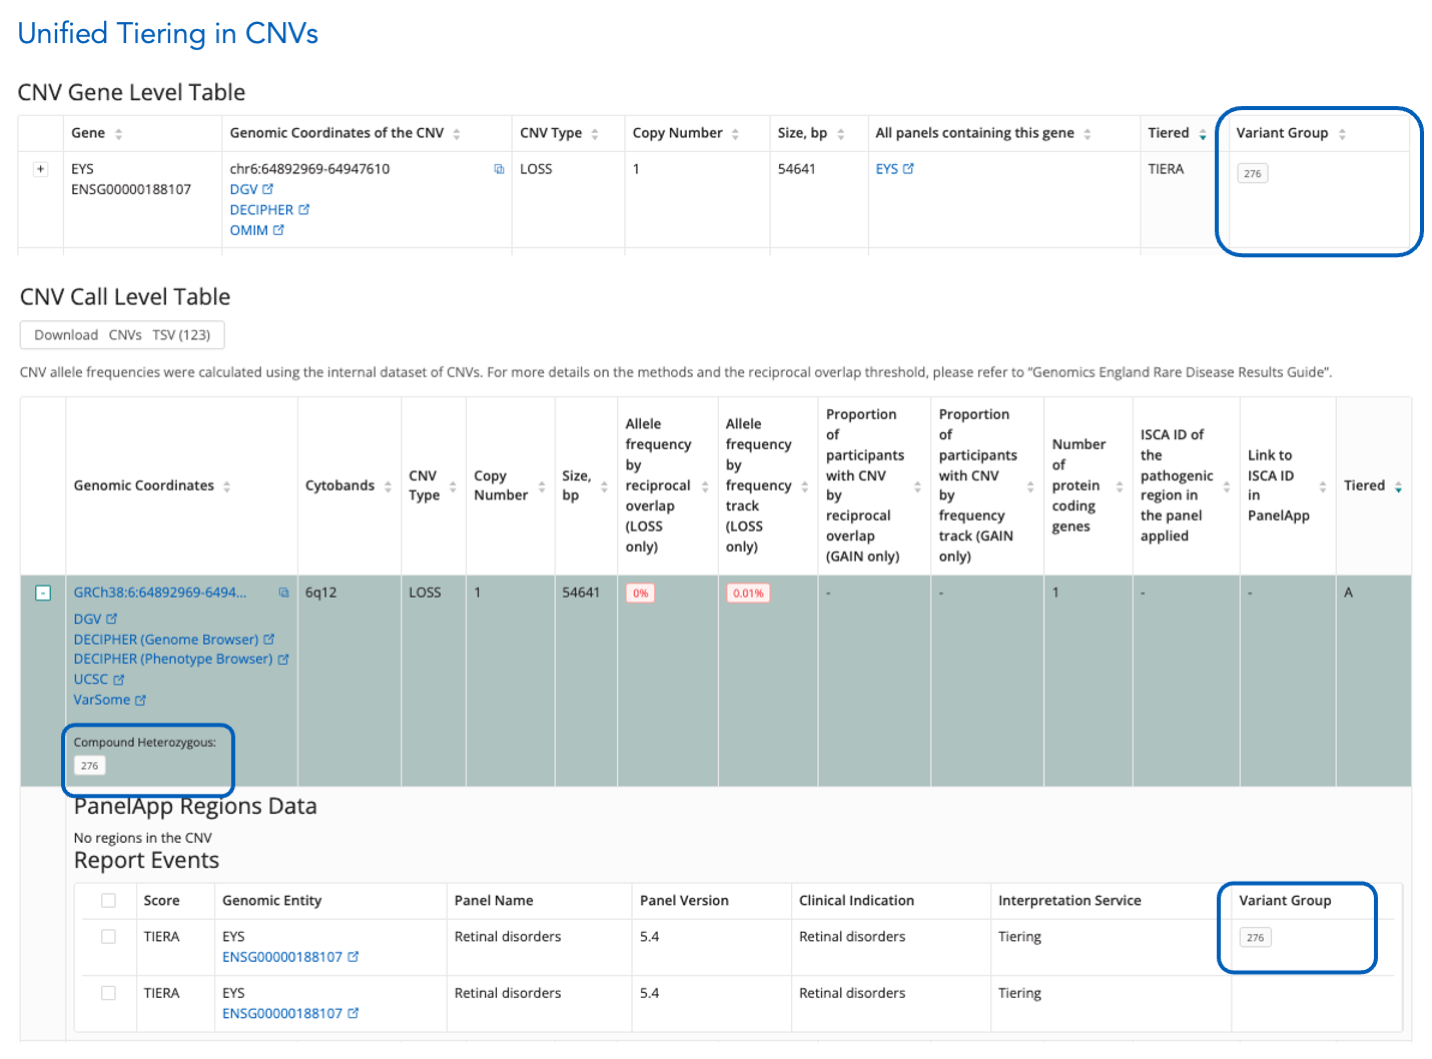Sort Gene table by Size, bp
This screenshot has width=1432, height=1059.
coord(841,134)
